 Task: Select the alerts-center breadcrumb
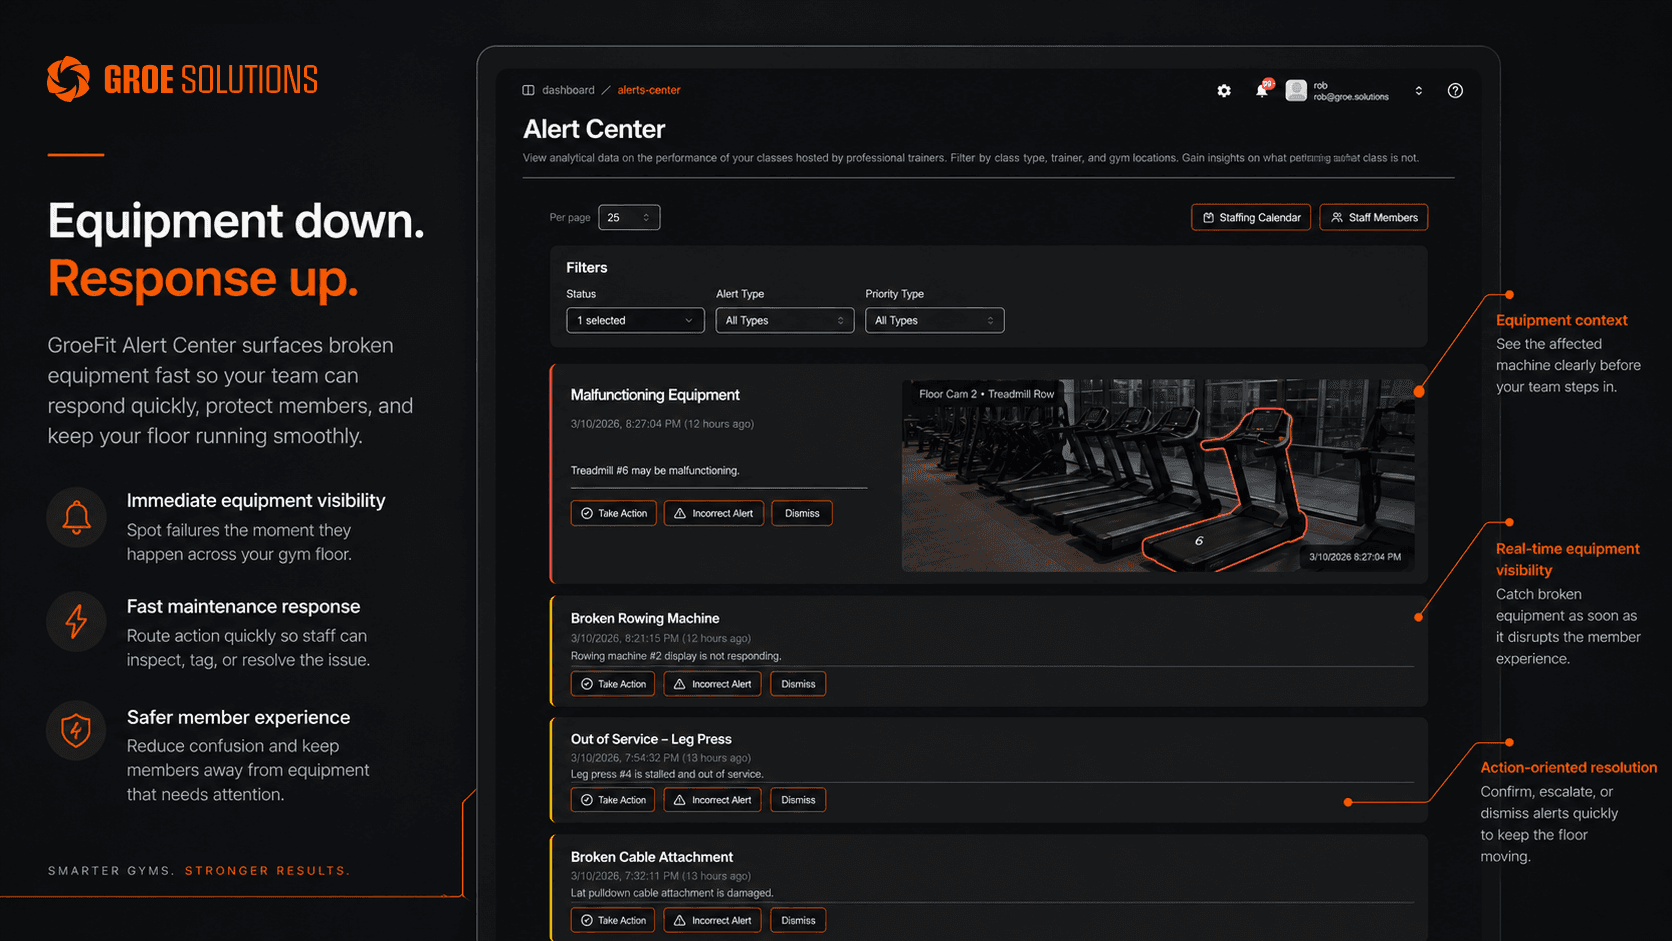click(x=649, y=90)
